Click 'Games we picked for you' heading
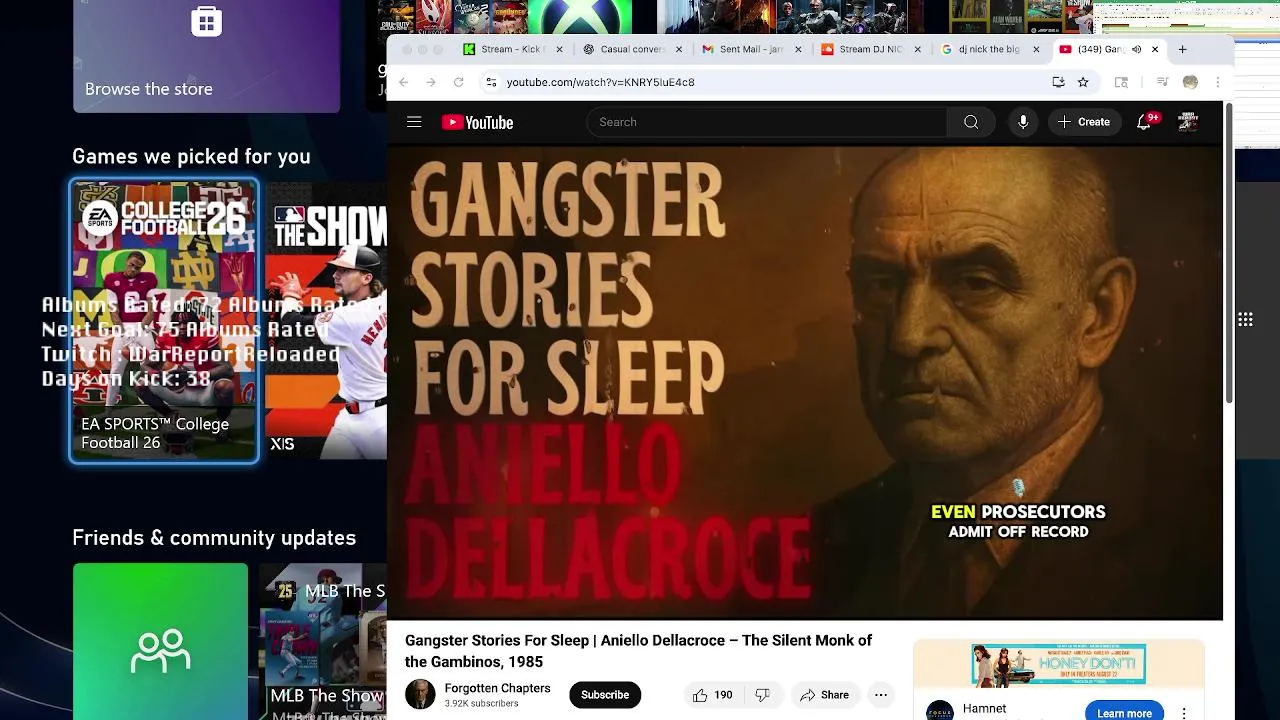1280x720 pixels. [x=191, y=156]
